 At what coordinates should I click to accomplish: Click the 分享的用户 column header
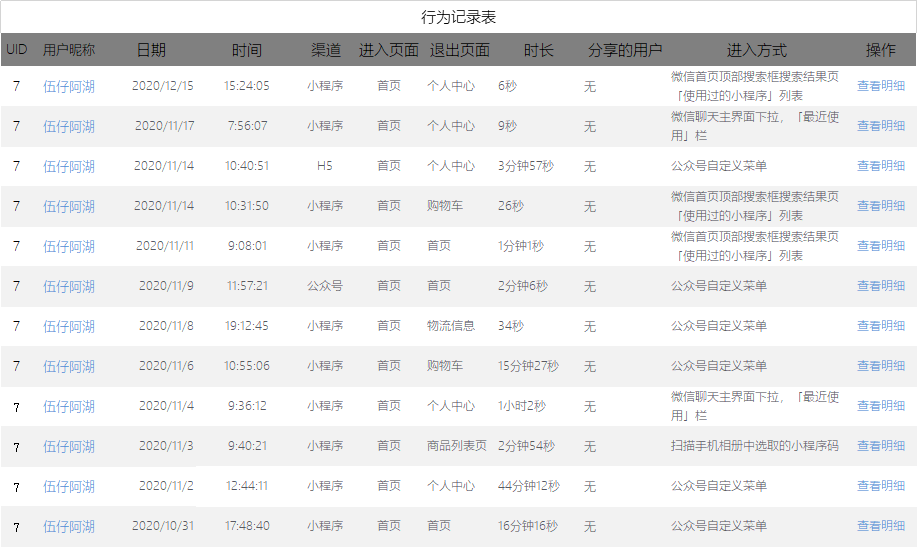[625, 50]
